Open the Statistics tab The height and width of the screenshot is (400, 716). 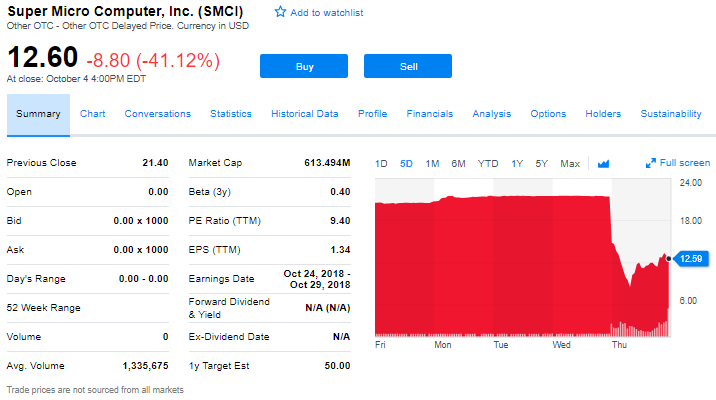click(231, 114)
